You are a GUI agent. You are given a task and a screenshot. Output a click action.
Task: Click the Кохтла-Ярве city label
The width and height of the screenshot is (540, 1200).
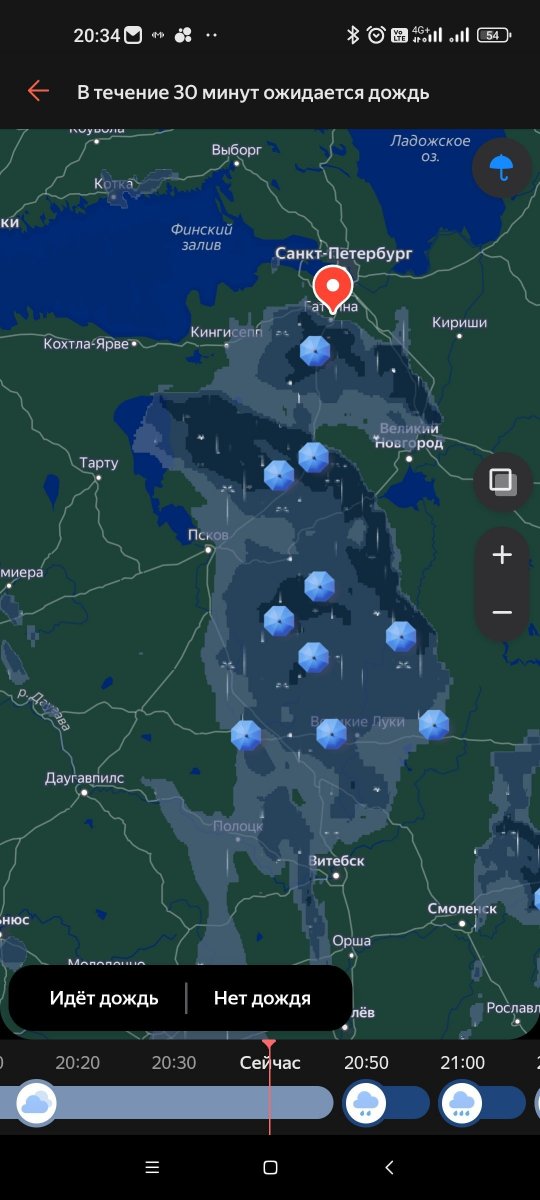point(88,344)
